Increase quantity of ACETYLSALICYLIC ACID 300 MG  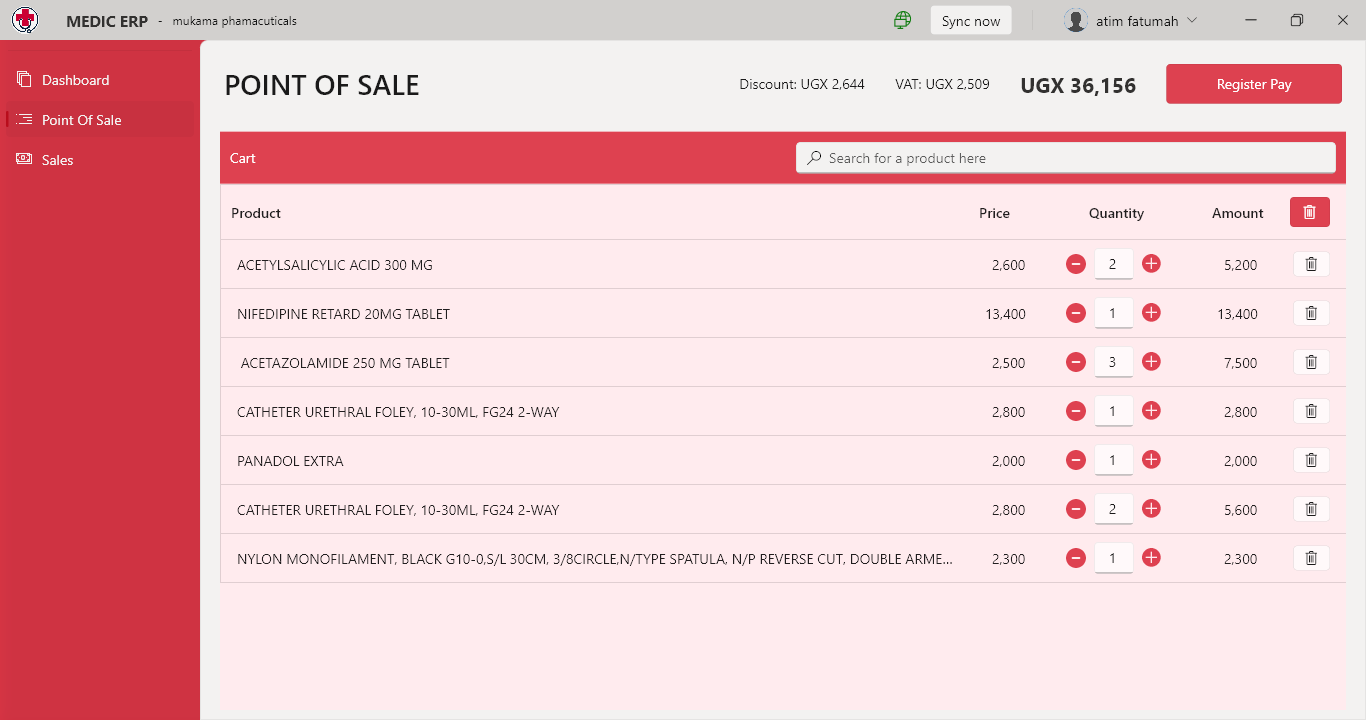pos(1151,264)
